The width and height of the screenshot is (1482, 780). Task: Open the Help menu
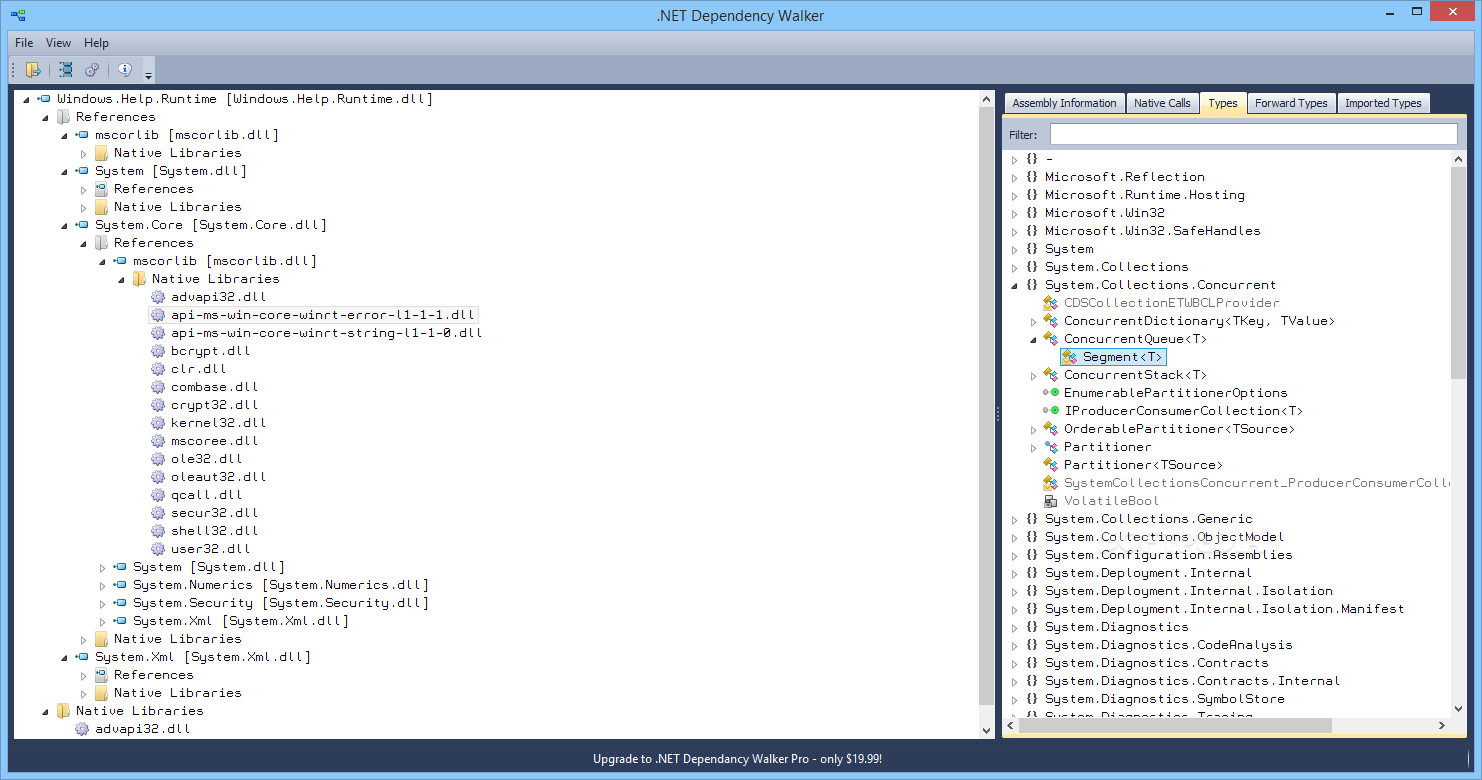pos(96,43)
